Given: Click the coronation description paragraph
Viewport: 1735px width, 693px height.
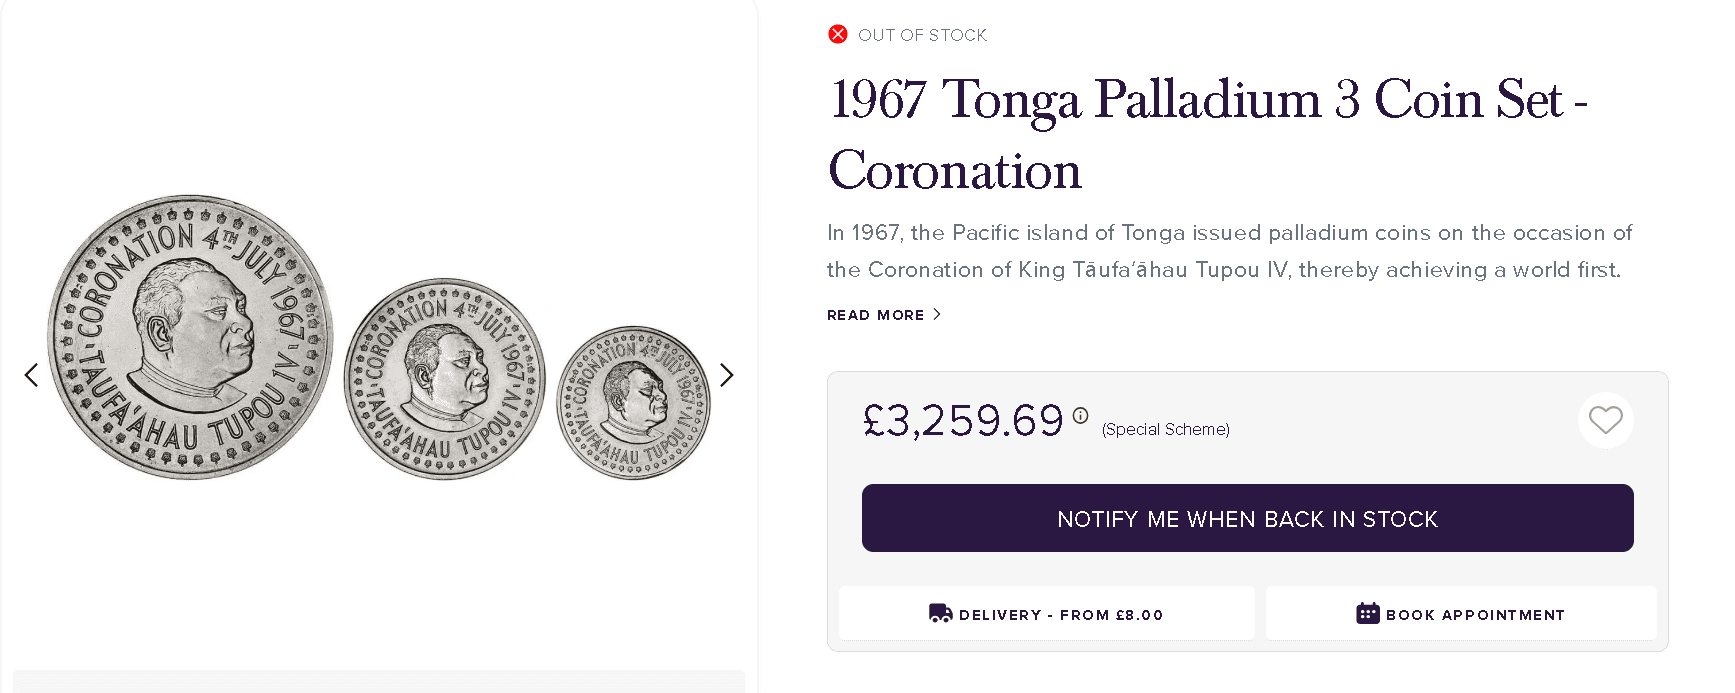Looking at the screenshot, I should (x=1228, y=251).
